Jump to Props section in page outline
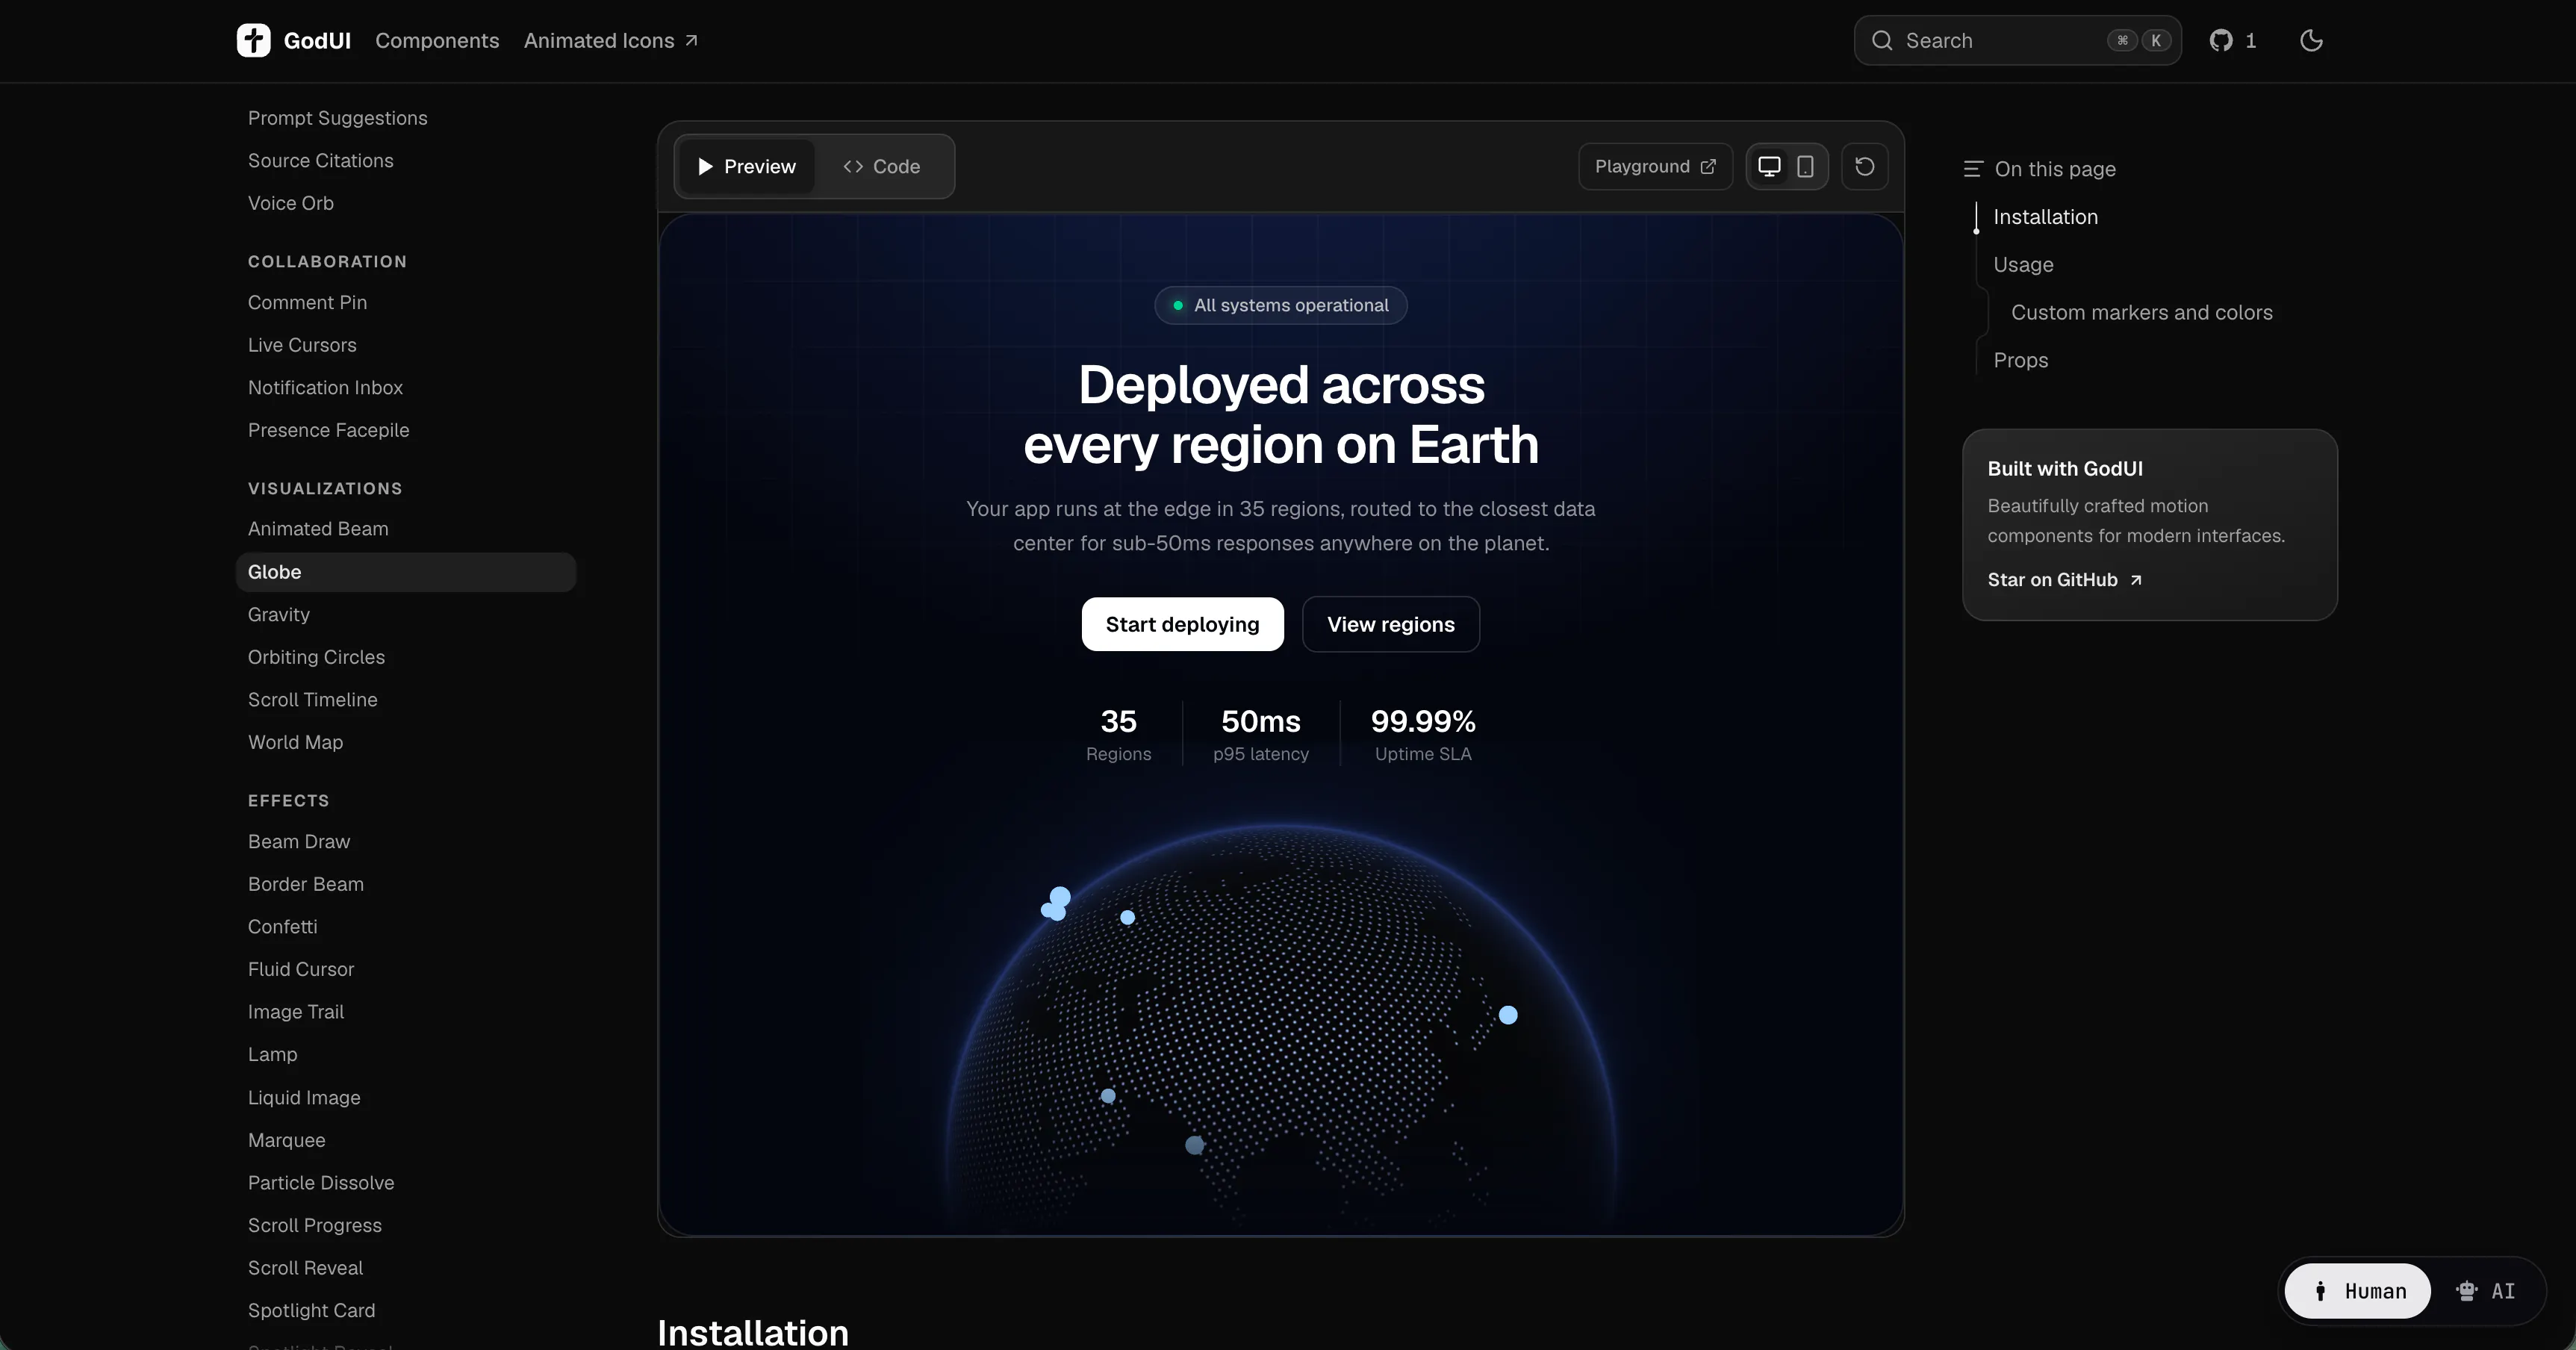 tap(2020, 360)
